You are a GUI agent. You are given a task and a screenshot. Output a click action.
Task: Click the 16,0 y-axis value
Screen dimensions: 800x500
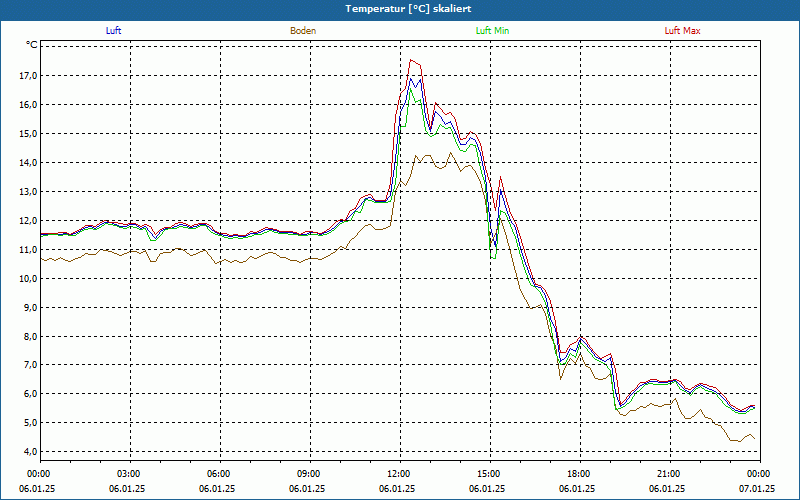[29, 105]
